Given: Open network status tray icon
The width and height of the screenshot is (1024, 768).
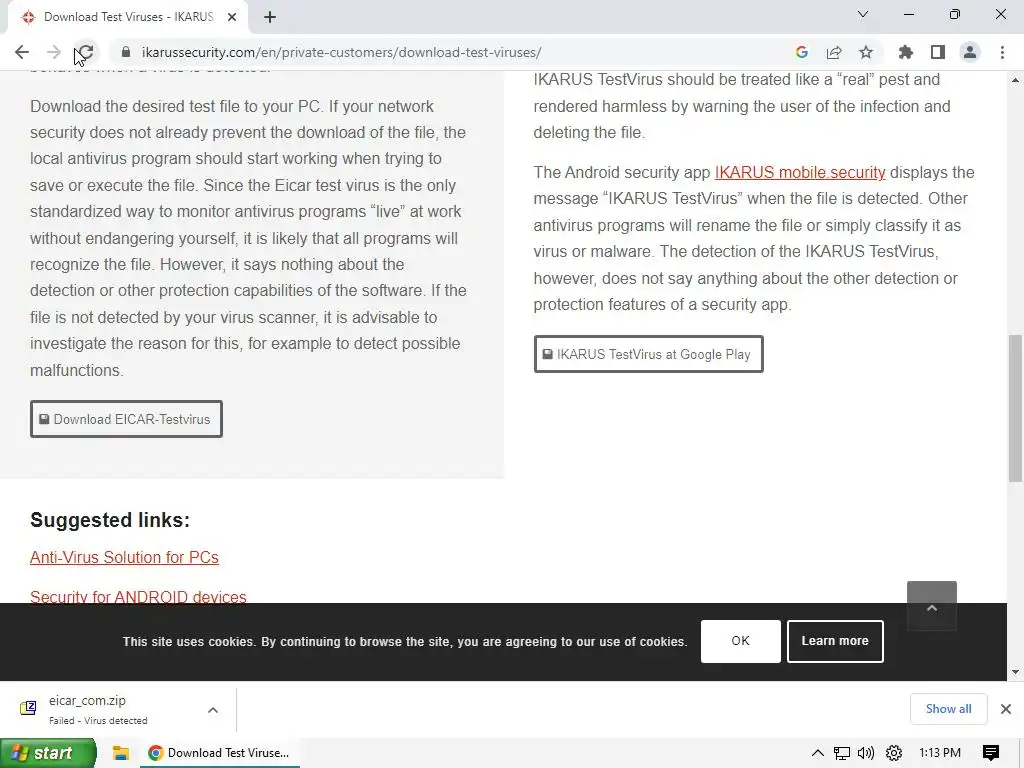Looking at the screenshot, I should (x=842, y=753).
